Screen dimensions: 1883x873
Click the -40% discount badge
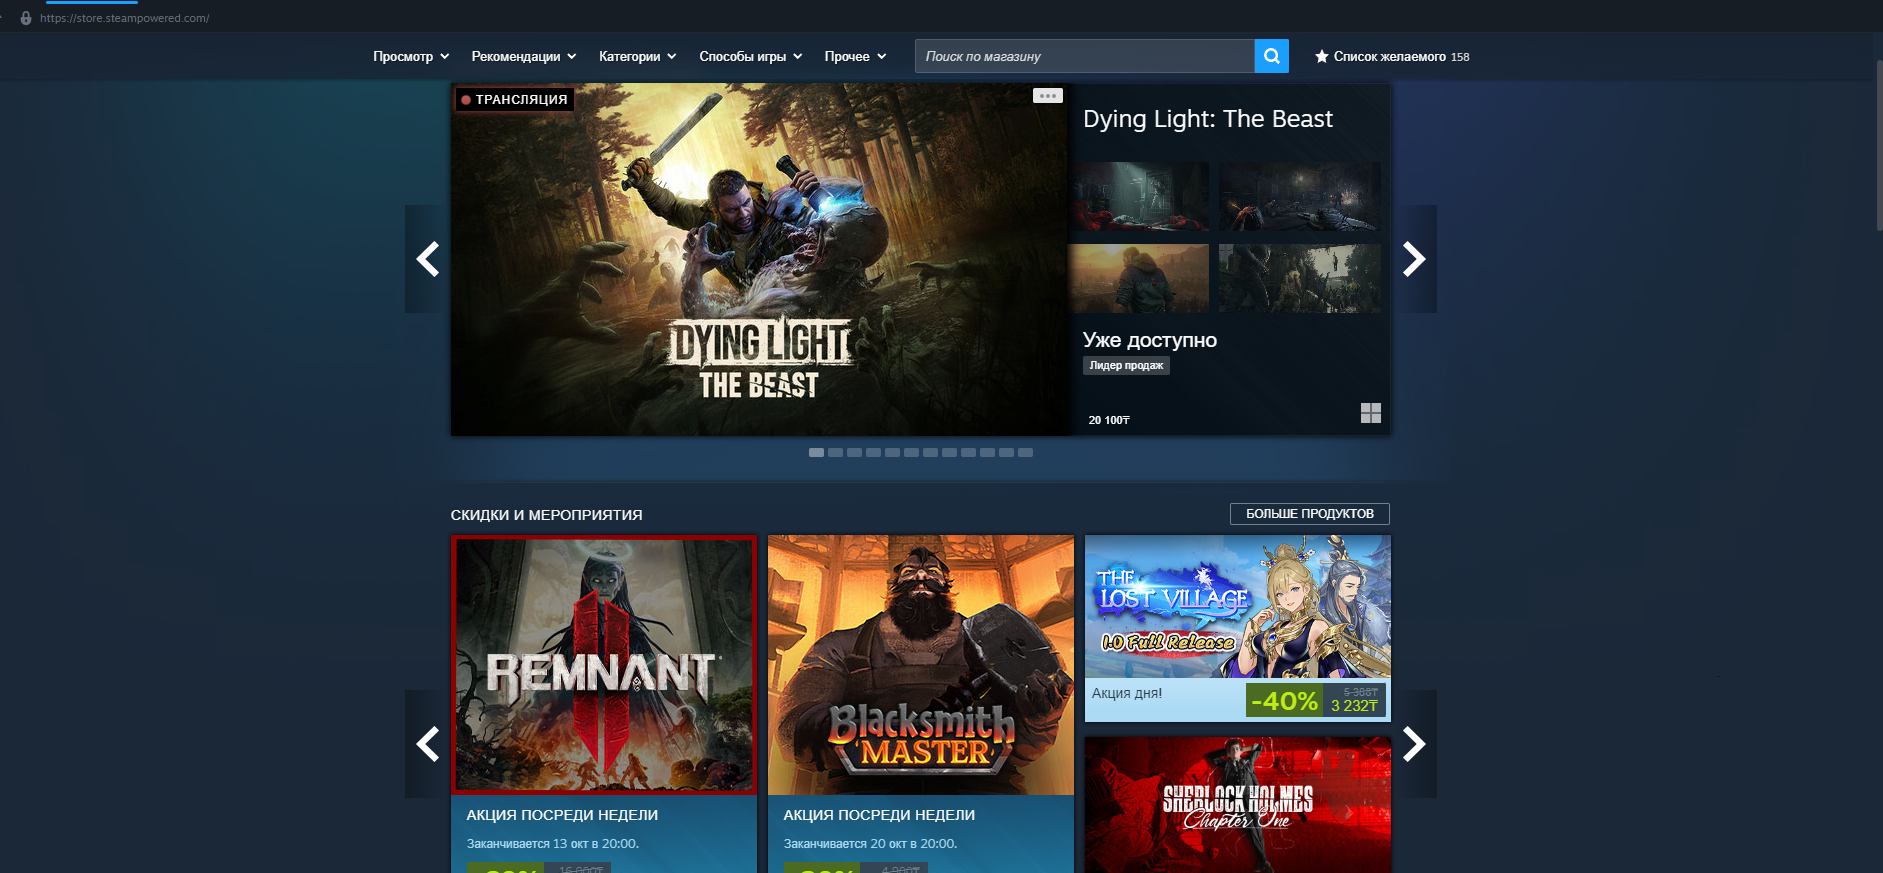click(1284, 701)
